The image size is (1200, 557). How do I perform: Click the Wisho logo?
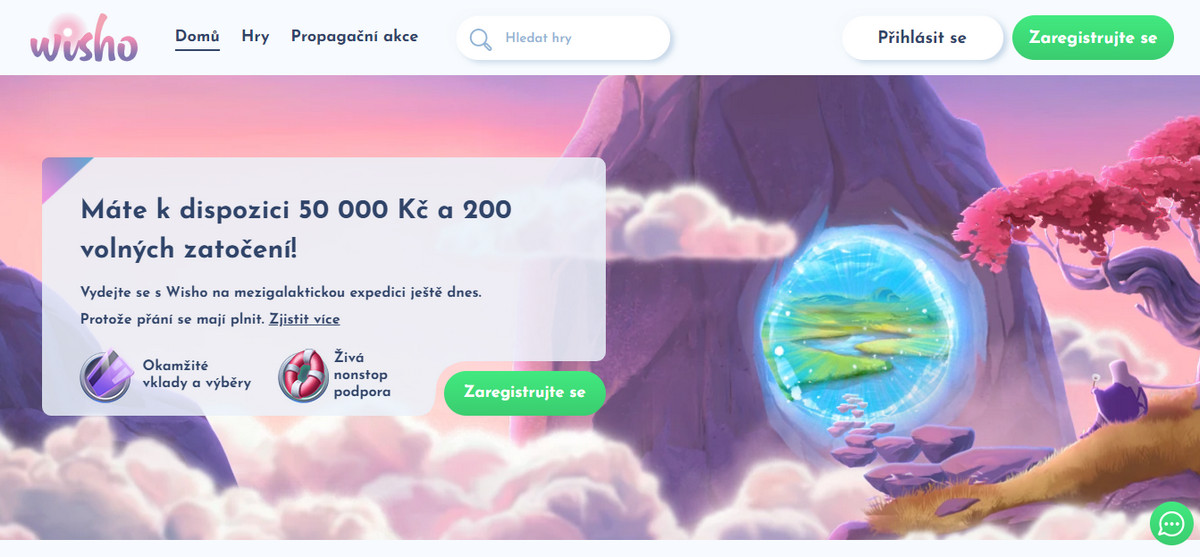(84, 38)
